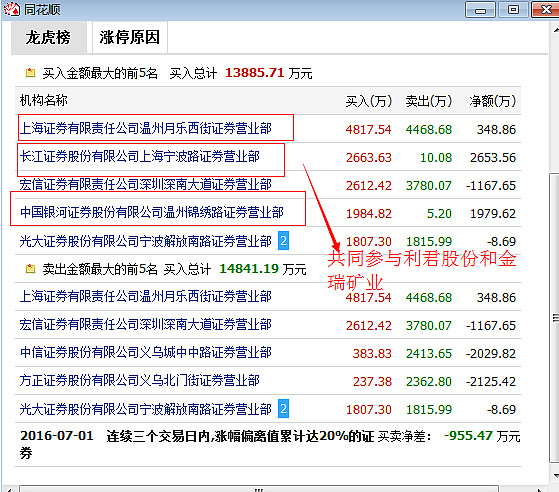Open 宏信证券深圳深南大道 link in buy list
Viewport: 559px width, 492px height.
tap(145, 185)
